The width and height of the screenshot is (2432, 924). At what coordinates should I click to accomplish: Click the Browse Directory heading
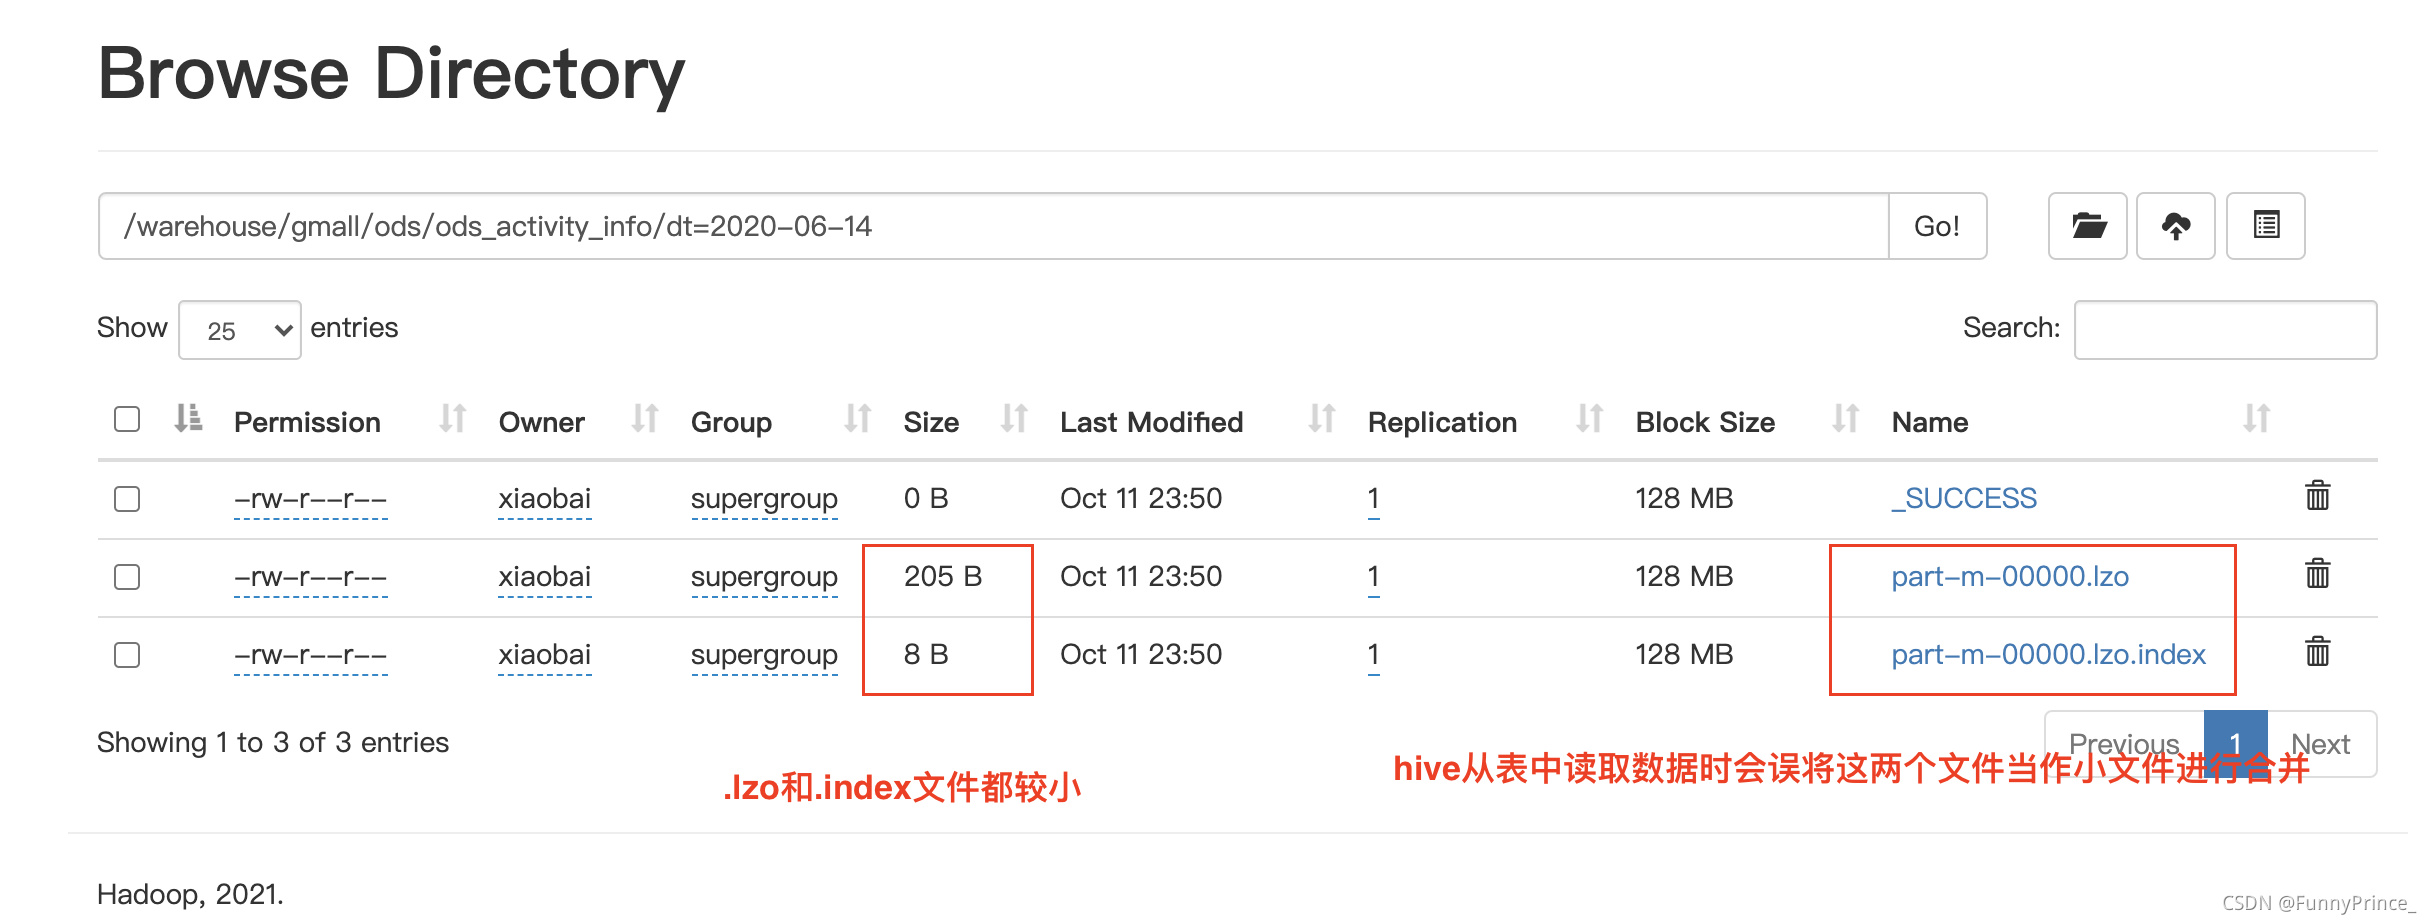point(391,75)
